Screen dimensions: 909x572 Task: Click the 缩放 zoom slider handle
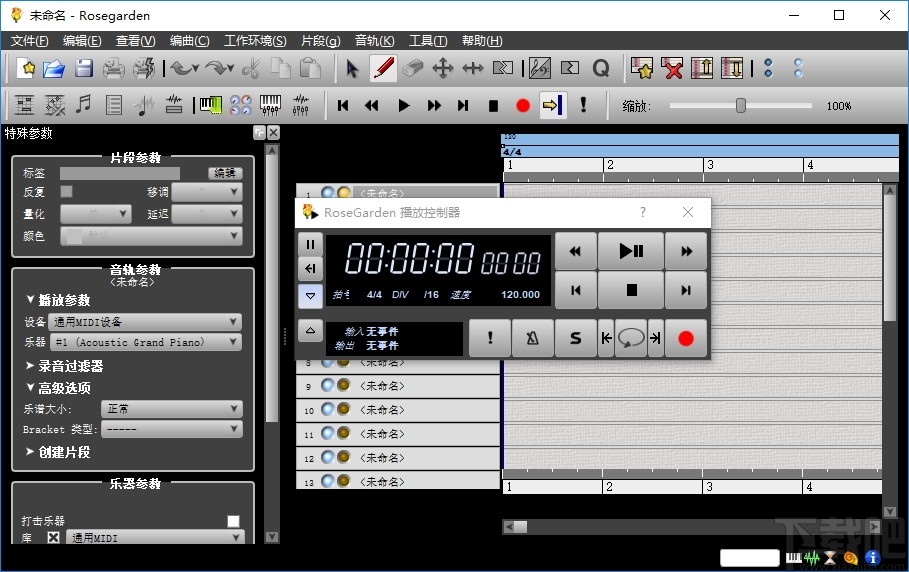point(741,105)
